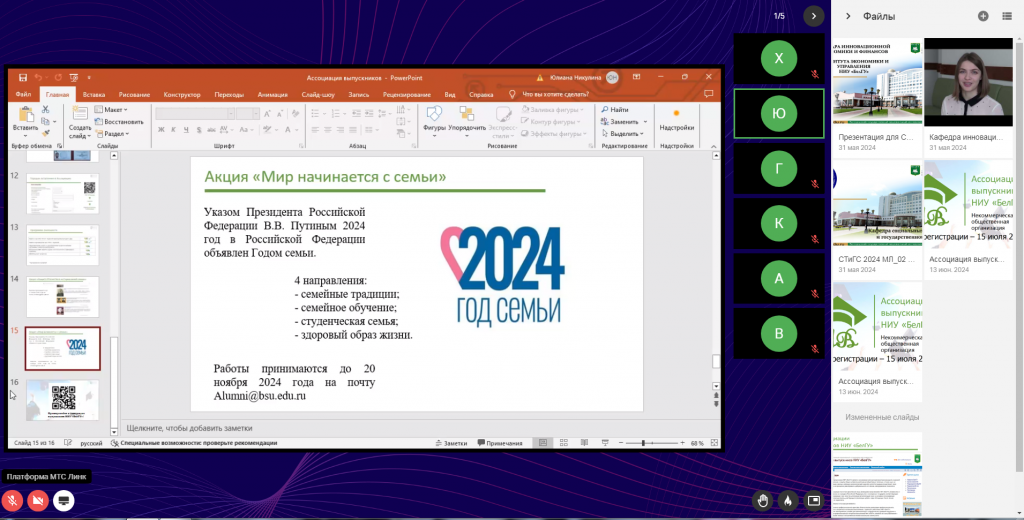Open 'Кафедра инноваци...' file thumbnail
Image resolution: width=1024 pixels, height=520 pixels.
tap(968, 82)
